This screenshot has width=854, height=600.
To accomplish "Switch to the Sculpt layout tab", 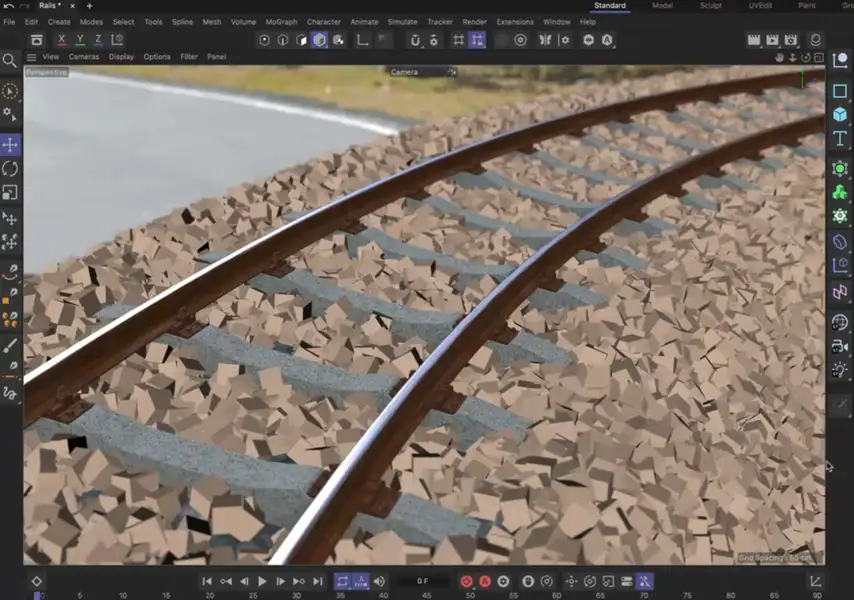I will 710,6.
